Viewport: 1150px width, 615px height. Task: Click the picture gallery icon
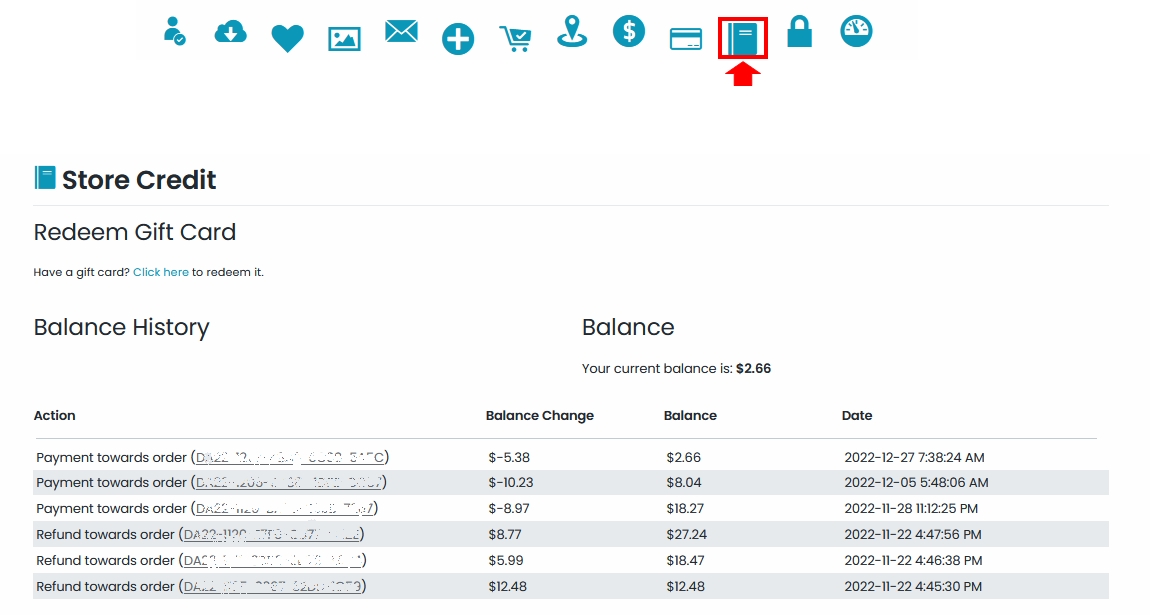coord(344,39)
